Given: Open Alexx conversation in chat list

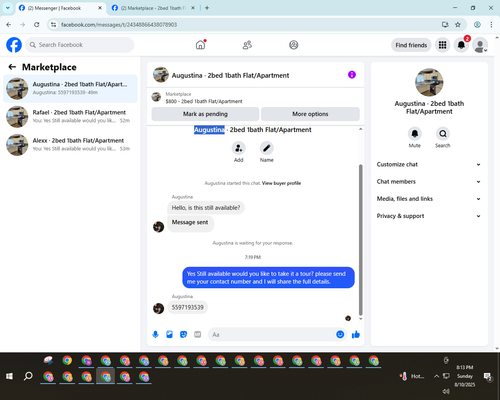Looking at the screenshot, I should pyautogui.click(x=70, y=145).
